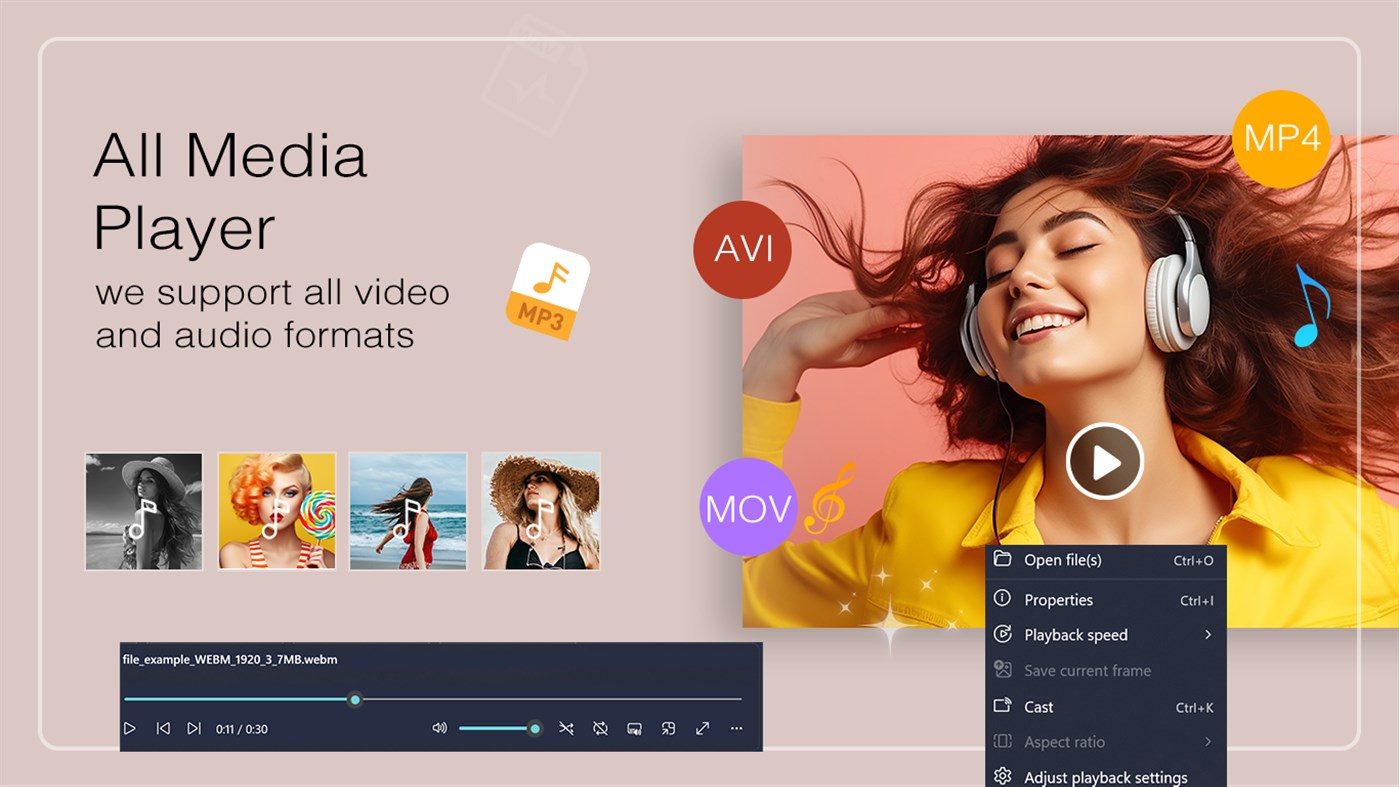Click the Properties info icon
The image size is (1399, 787).
tap(1001, 599)
